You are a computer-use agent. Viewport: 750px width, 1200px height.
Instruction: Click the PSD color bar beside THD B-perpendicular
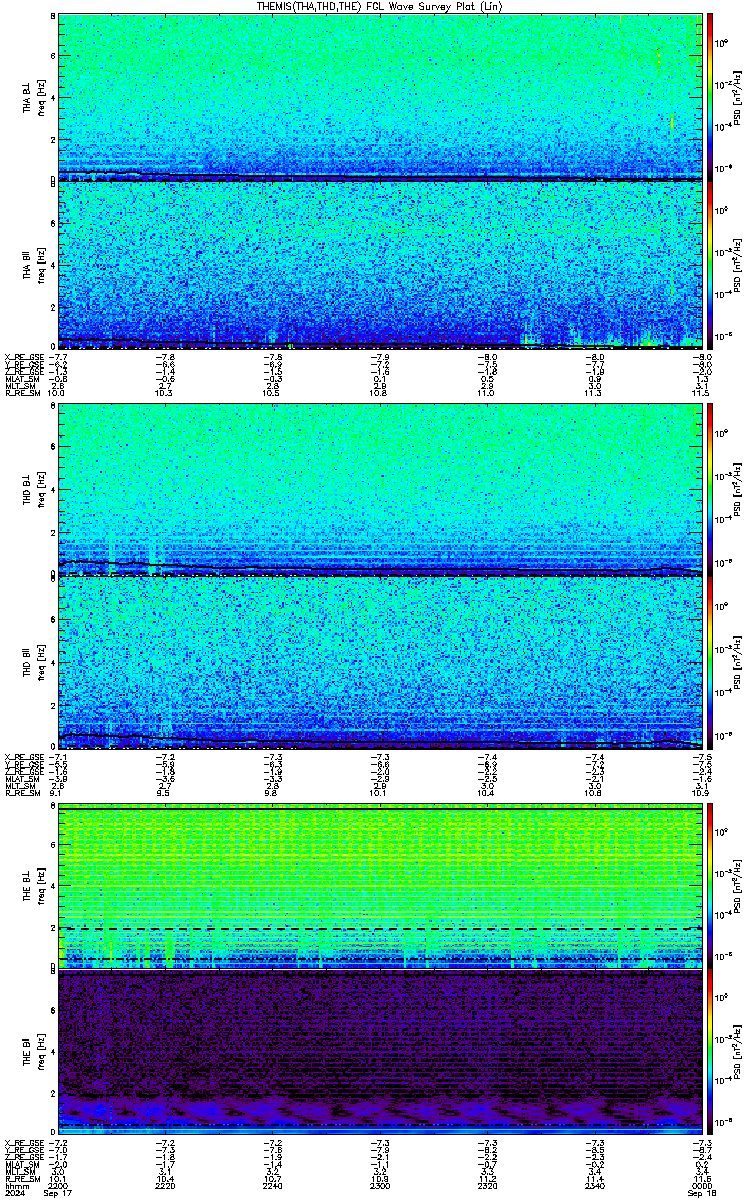(710, 488)
